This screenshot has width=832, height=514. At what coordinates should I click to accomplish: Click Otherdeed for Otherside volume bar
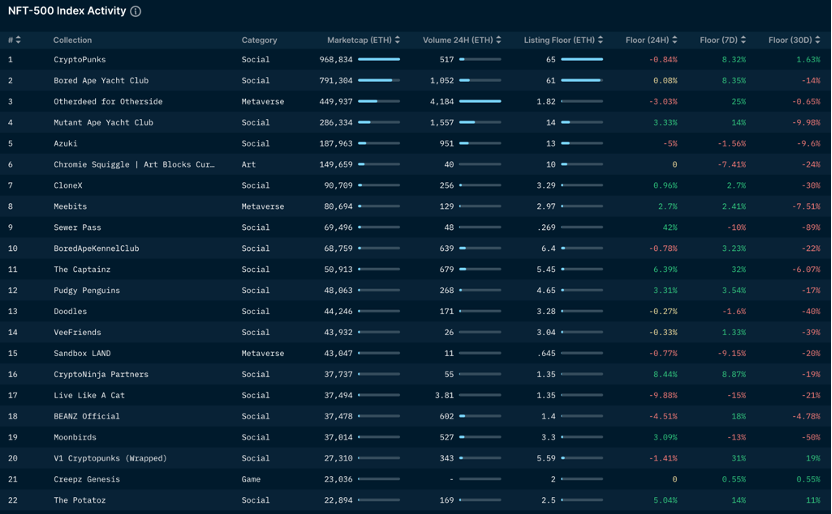click(480, 101)
